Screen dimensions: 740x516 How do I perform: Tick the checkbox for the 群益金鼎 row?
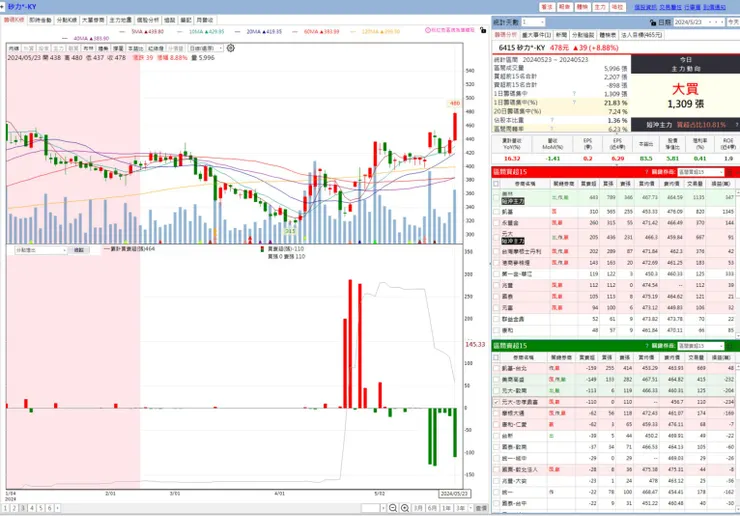[x=496, y=319]
